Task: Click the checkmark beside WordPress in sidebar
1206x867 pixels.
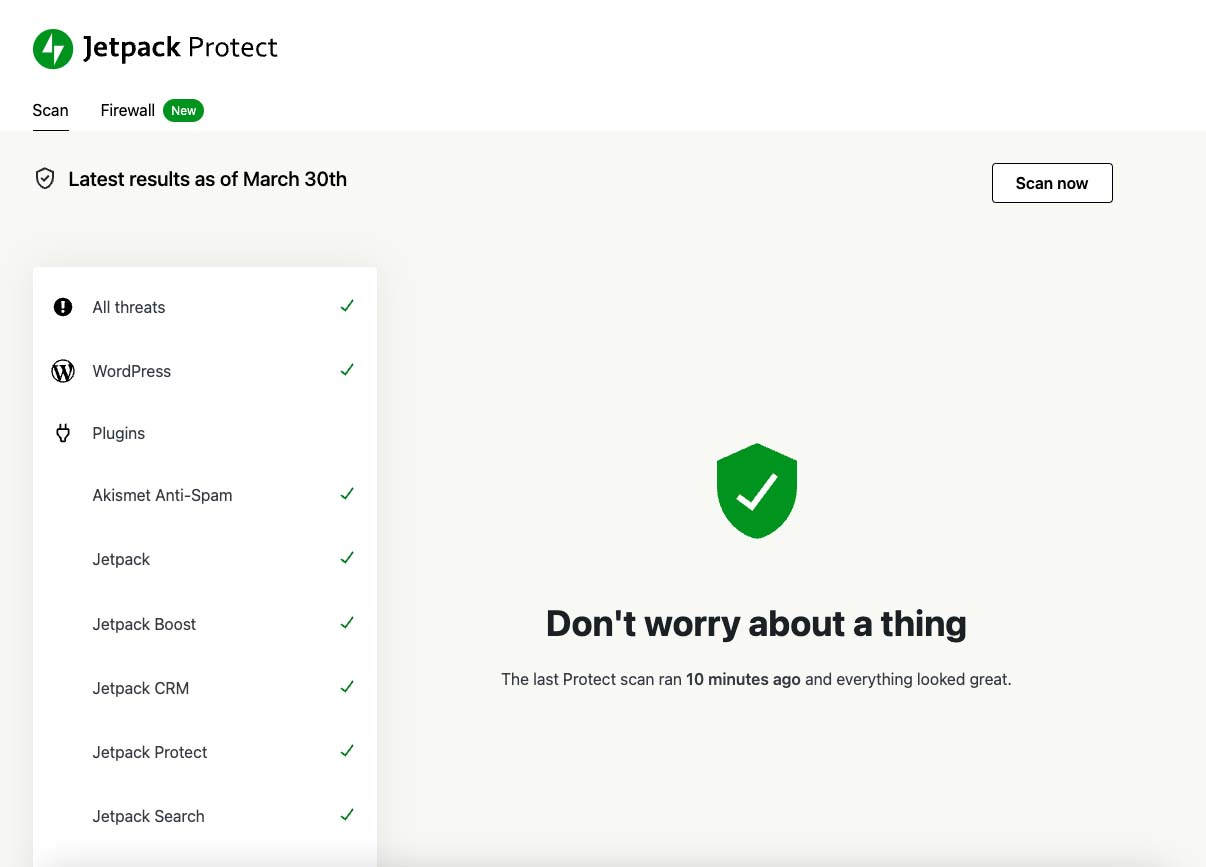Action: pos(347,369)
